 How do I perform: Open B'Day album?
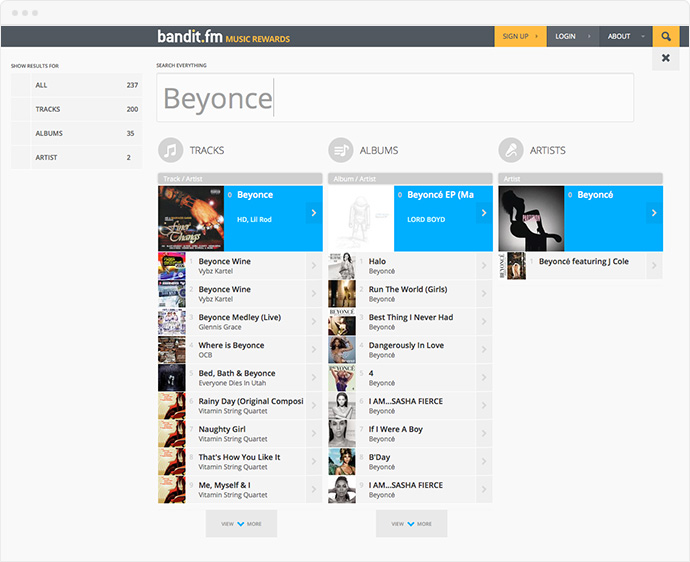coord(410,462)
